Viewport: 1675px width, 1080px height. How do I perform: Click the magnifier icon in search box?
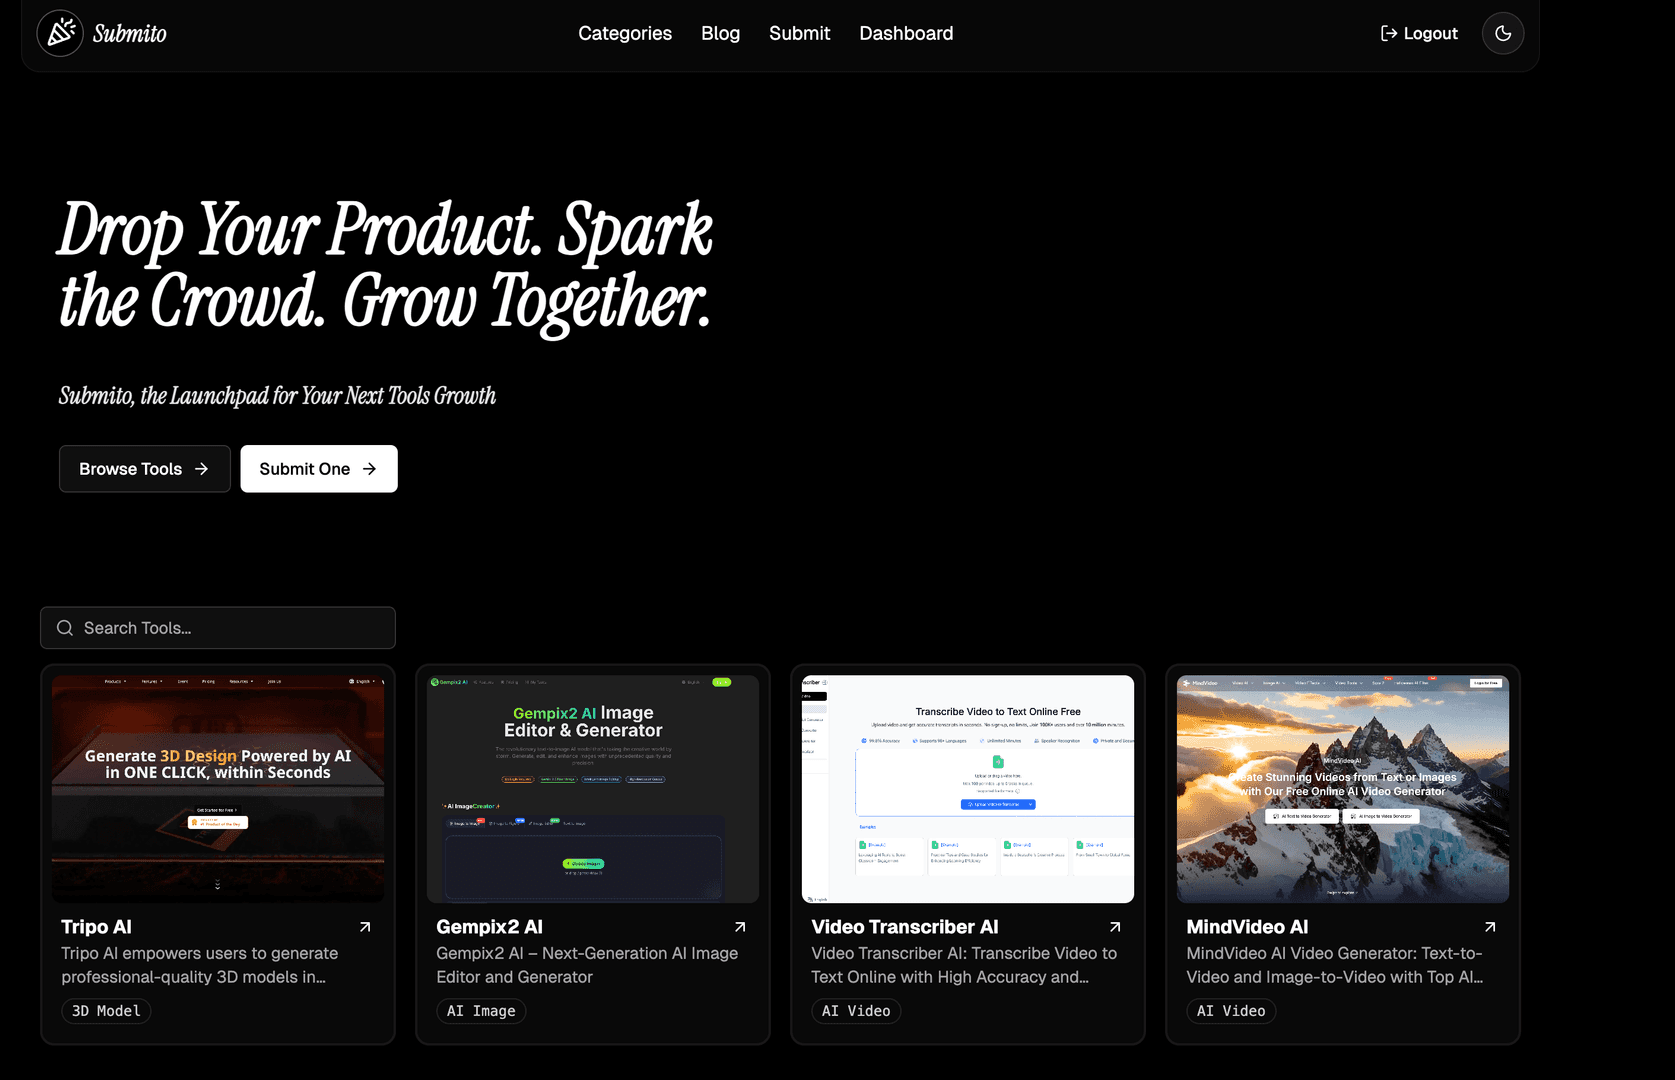tap(65, 628)
